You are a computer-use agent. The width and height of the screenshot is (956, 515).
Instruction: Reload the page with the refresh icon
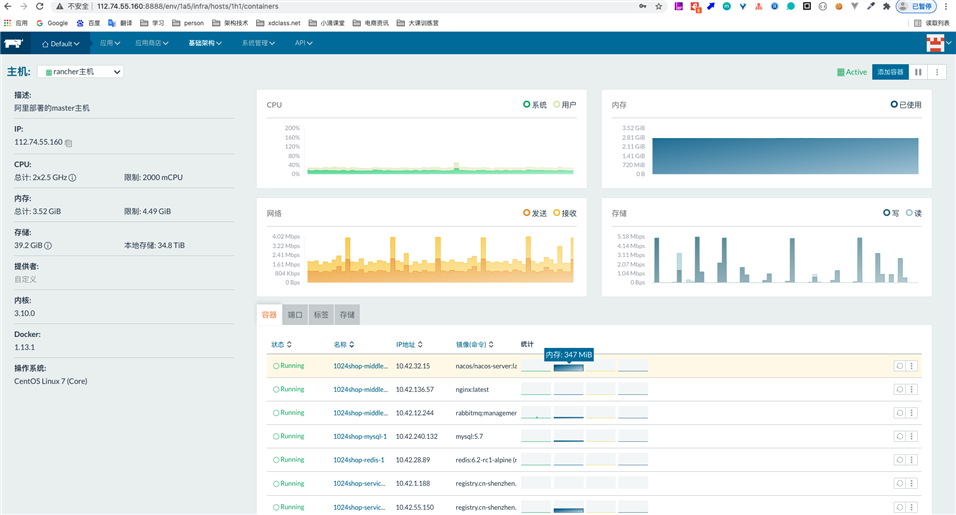[x=40, y=6]
